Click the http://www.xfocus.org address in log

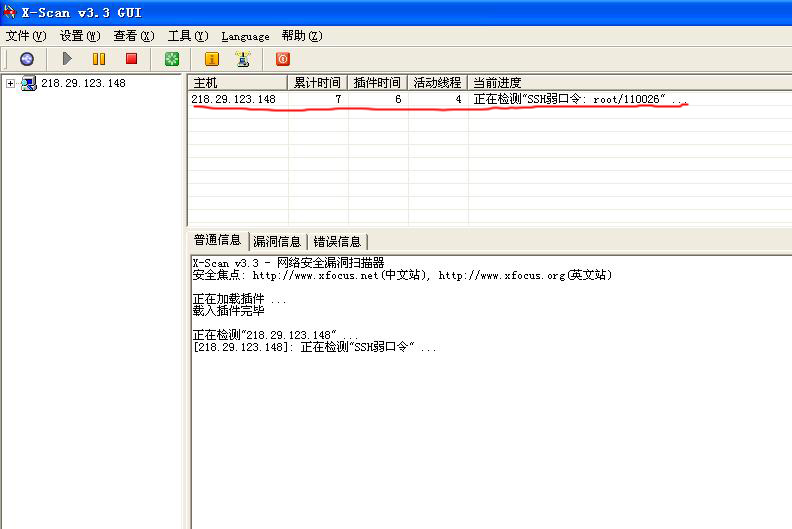click(502, 275)
